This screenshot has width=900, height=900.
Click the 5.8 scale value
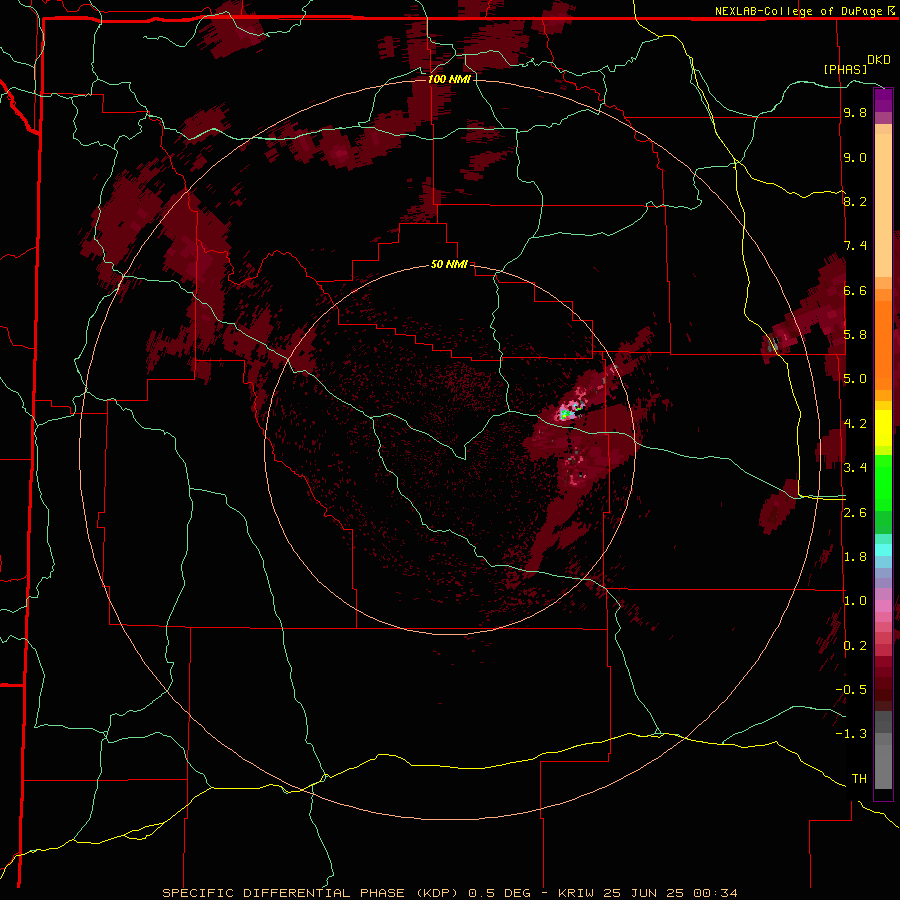pos(855,335)
